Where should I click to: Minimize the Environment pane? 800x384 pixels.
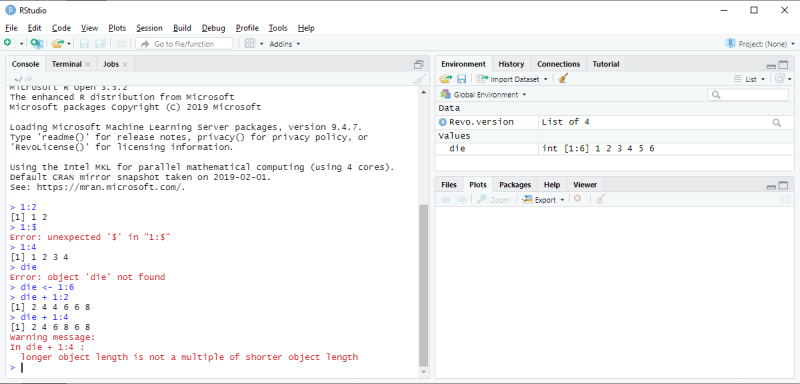(771, 66)
